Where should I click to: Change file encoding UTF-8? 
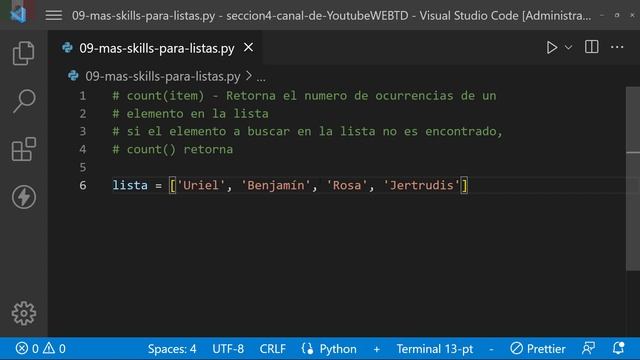point(228,349)
